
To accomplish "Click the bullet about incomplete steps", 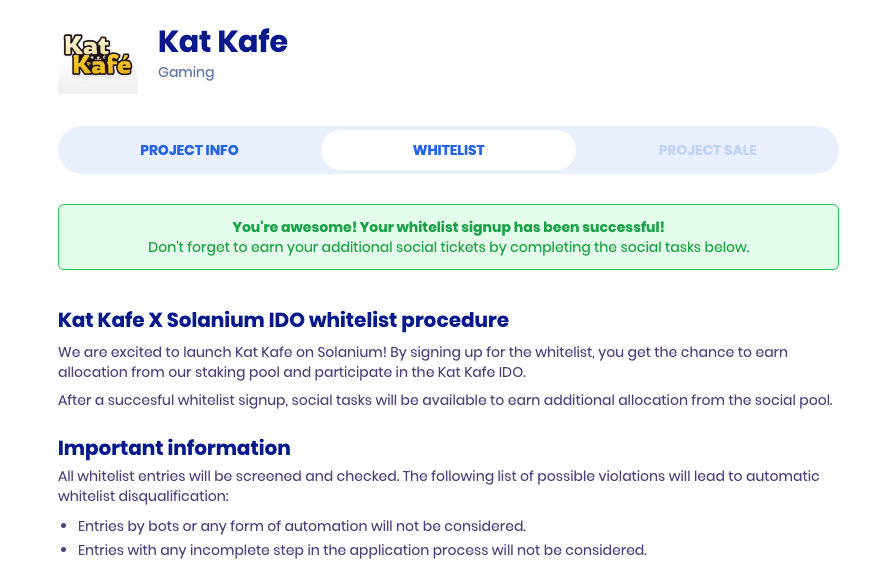I will tap(362, 550).
